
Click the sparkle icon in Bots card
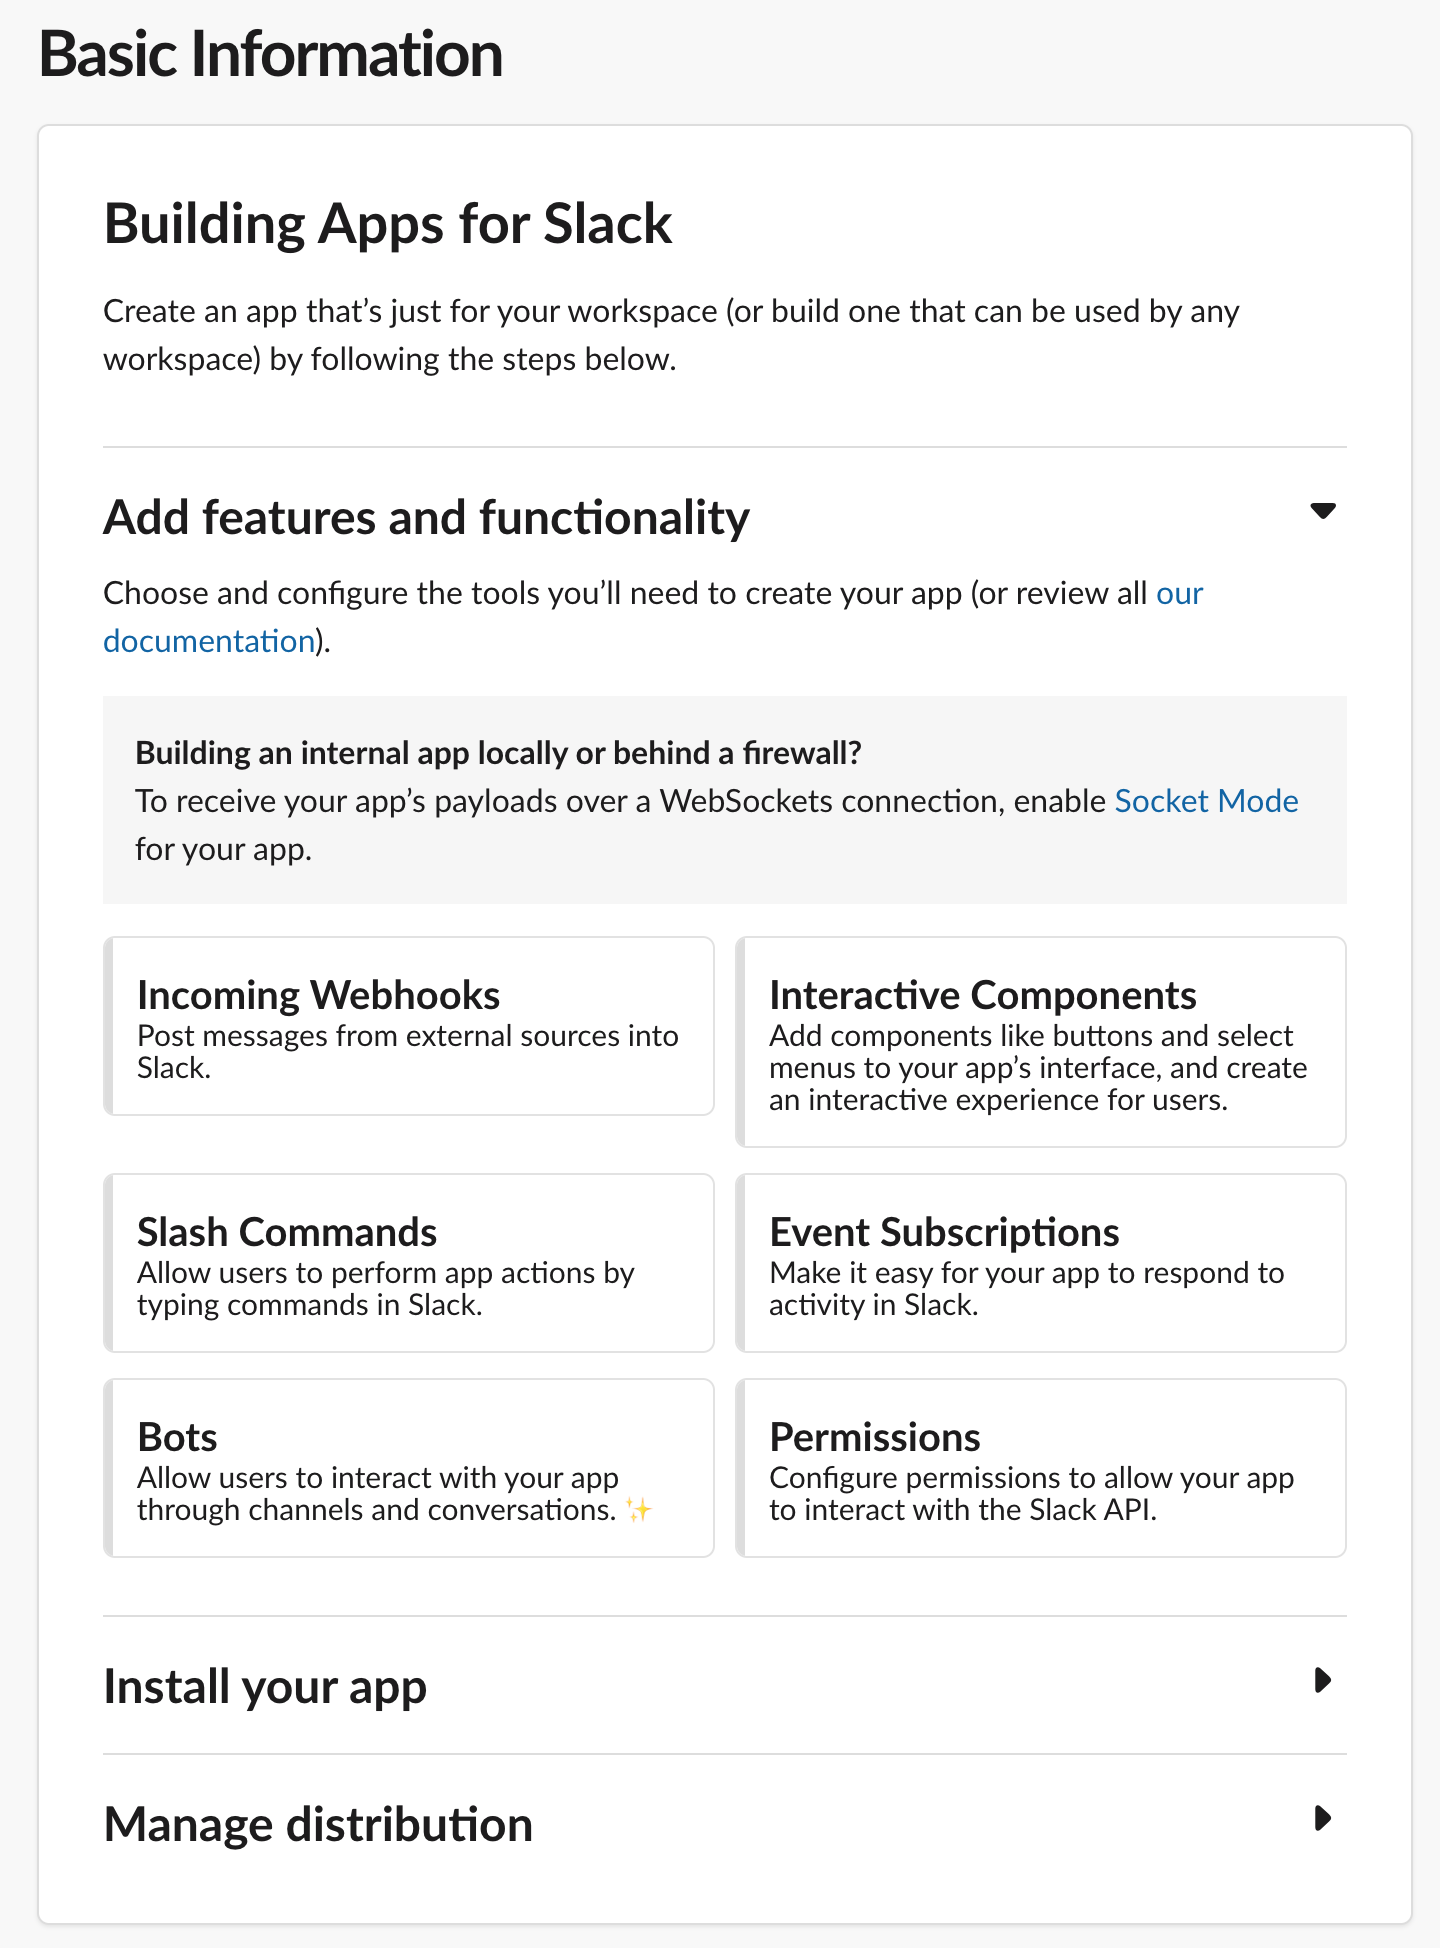pyautogui.click(x=639, y=1509)
